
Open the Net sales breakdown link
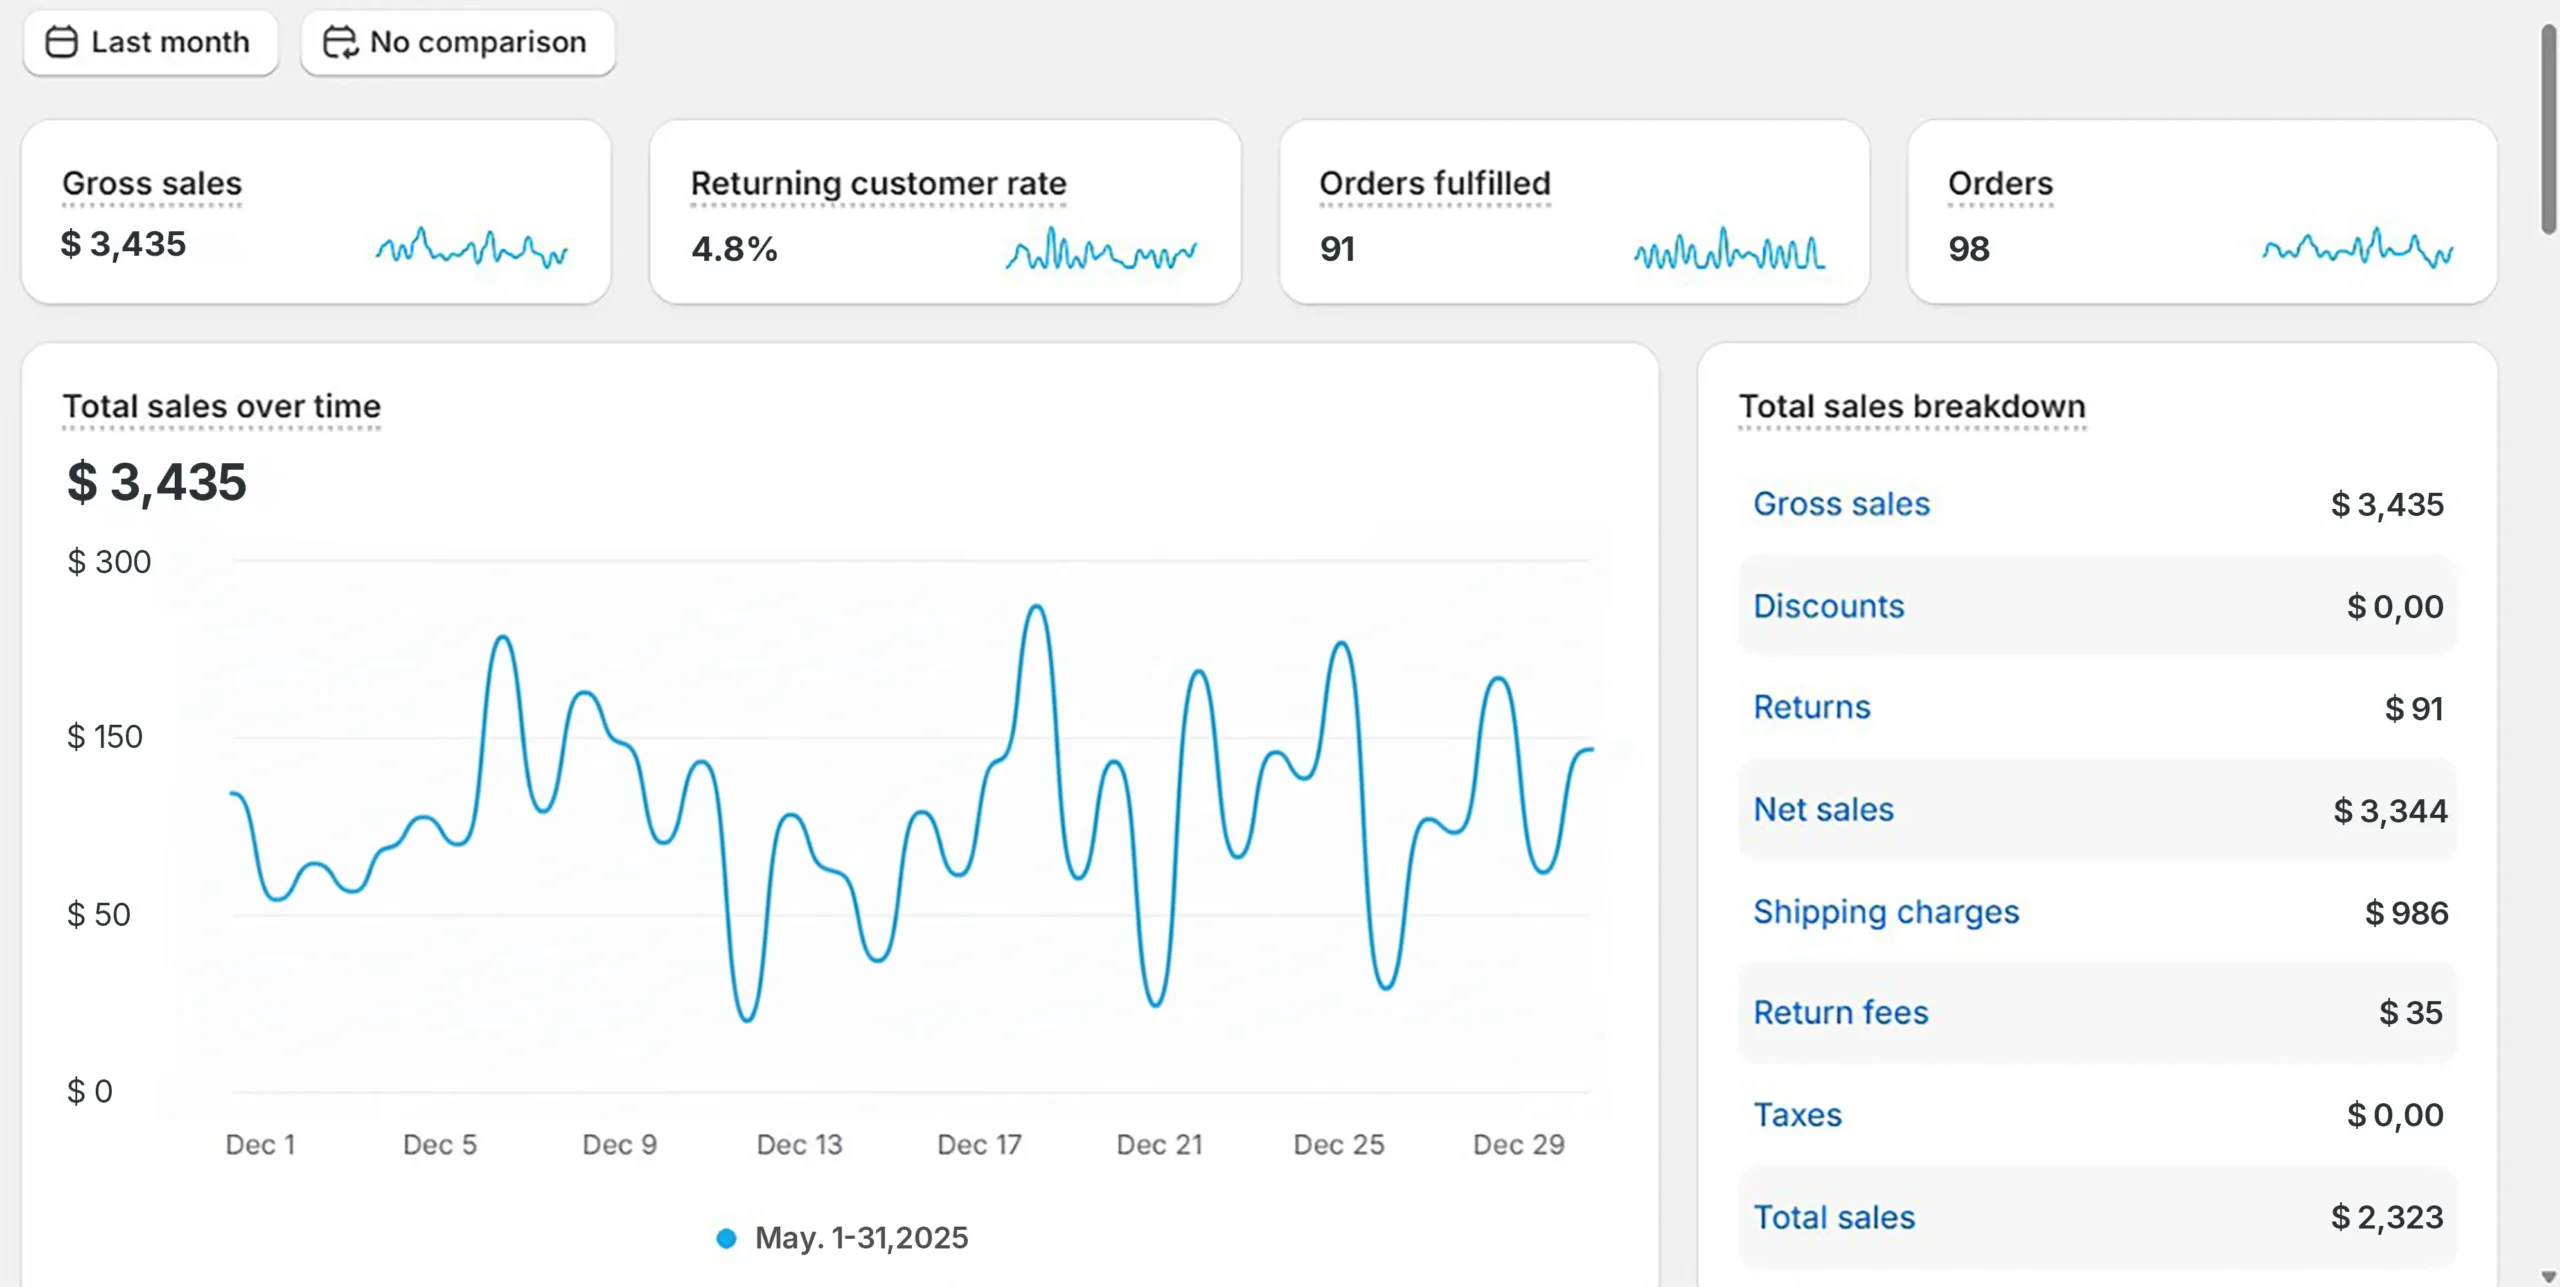pos(1823,809)
